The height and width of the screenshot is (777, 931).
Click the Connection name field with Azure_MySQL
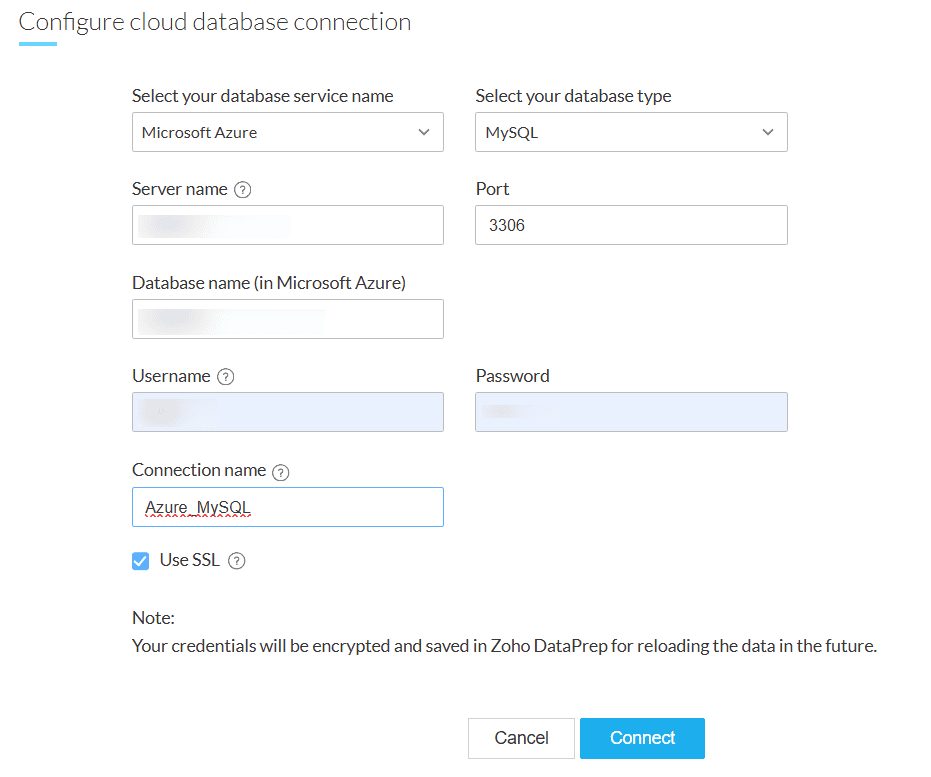287,507
